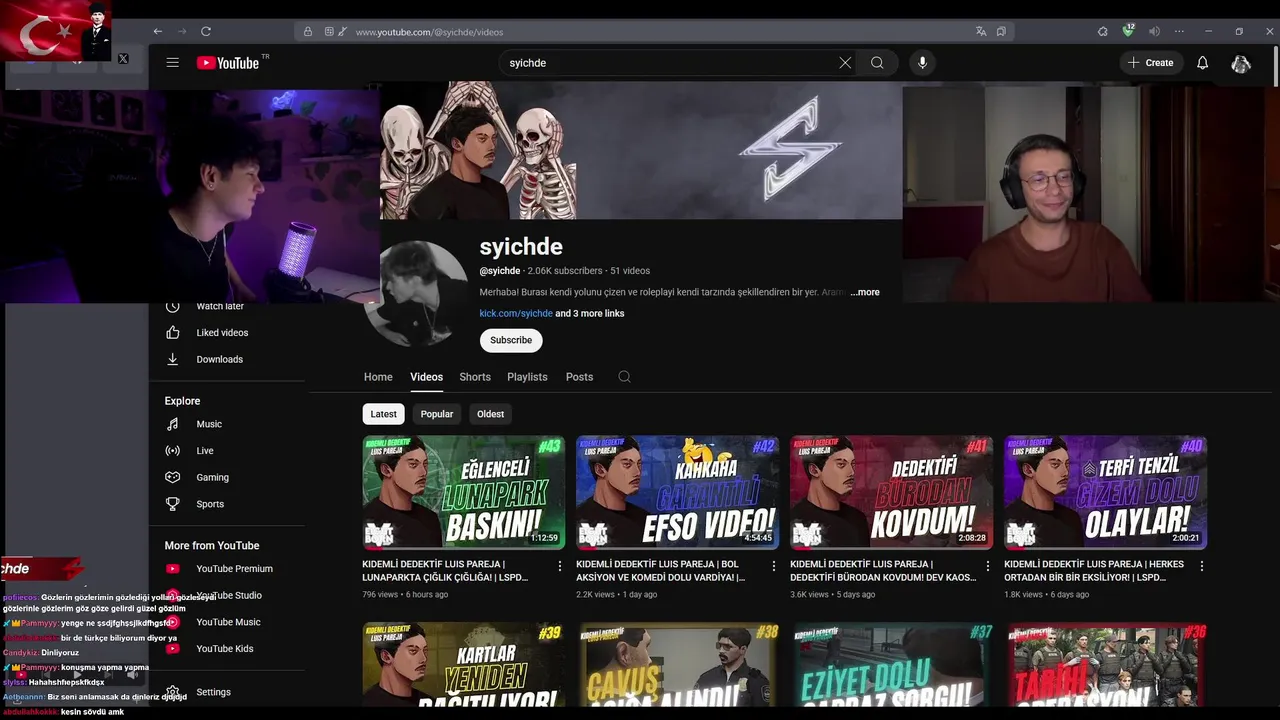Show "and 3 more links"
The height and width of the screenshot is (720, 1280).
590,313
